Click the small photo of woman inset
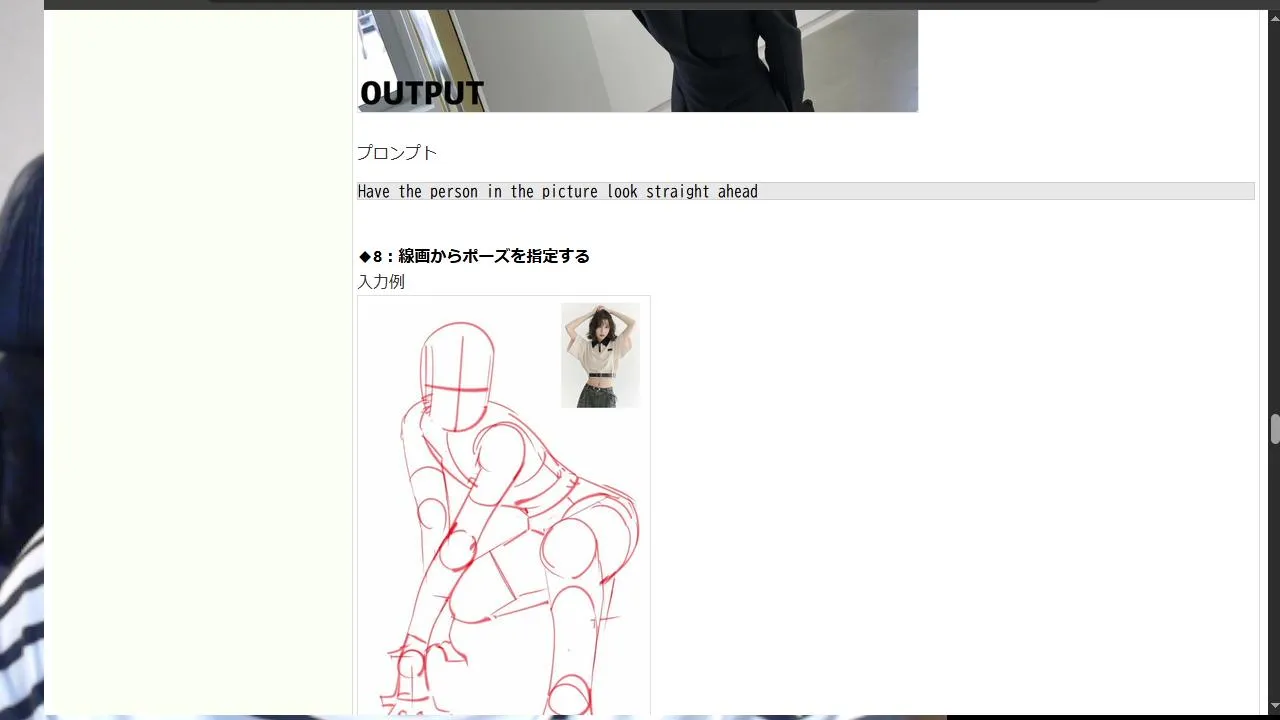1280x720 pixels. click(x=600, y=355)
